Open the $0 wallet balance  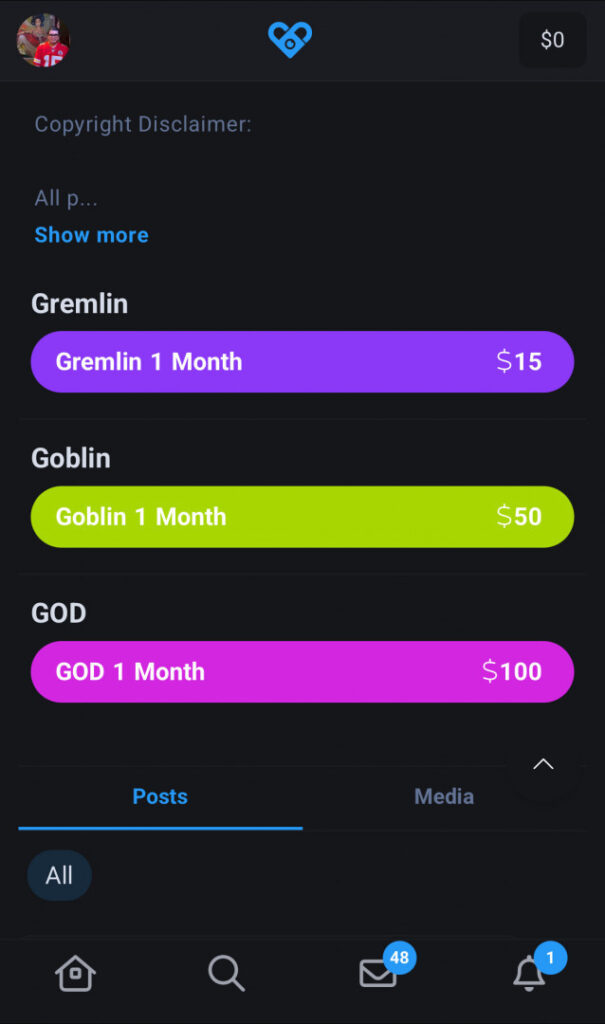pos(552,40)
